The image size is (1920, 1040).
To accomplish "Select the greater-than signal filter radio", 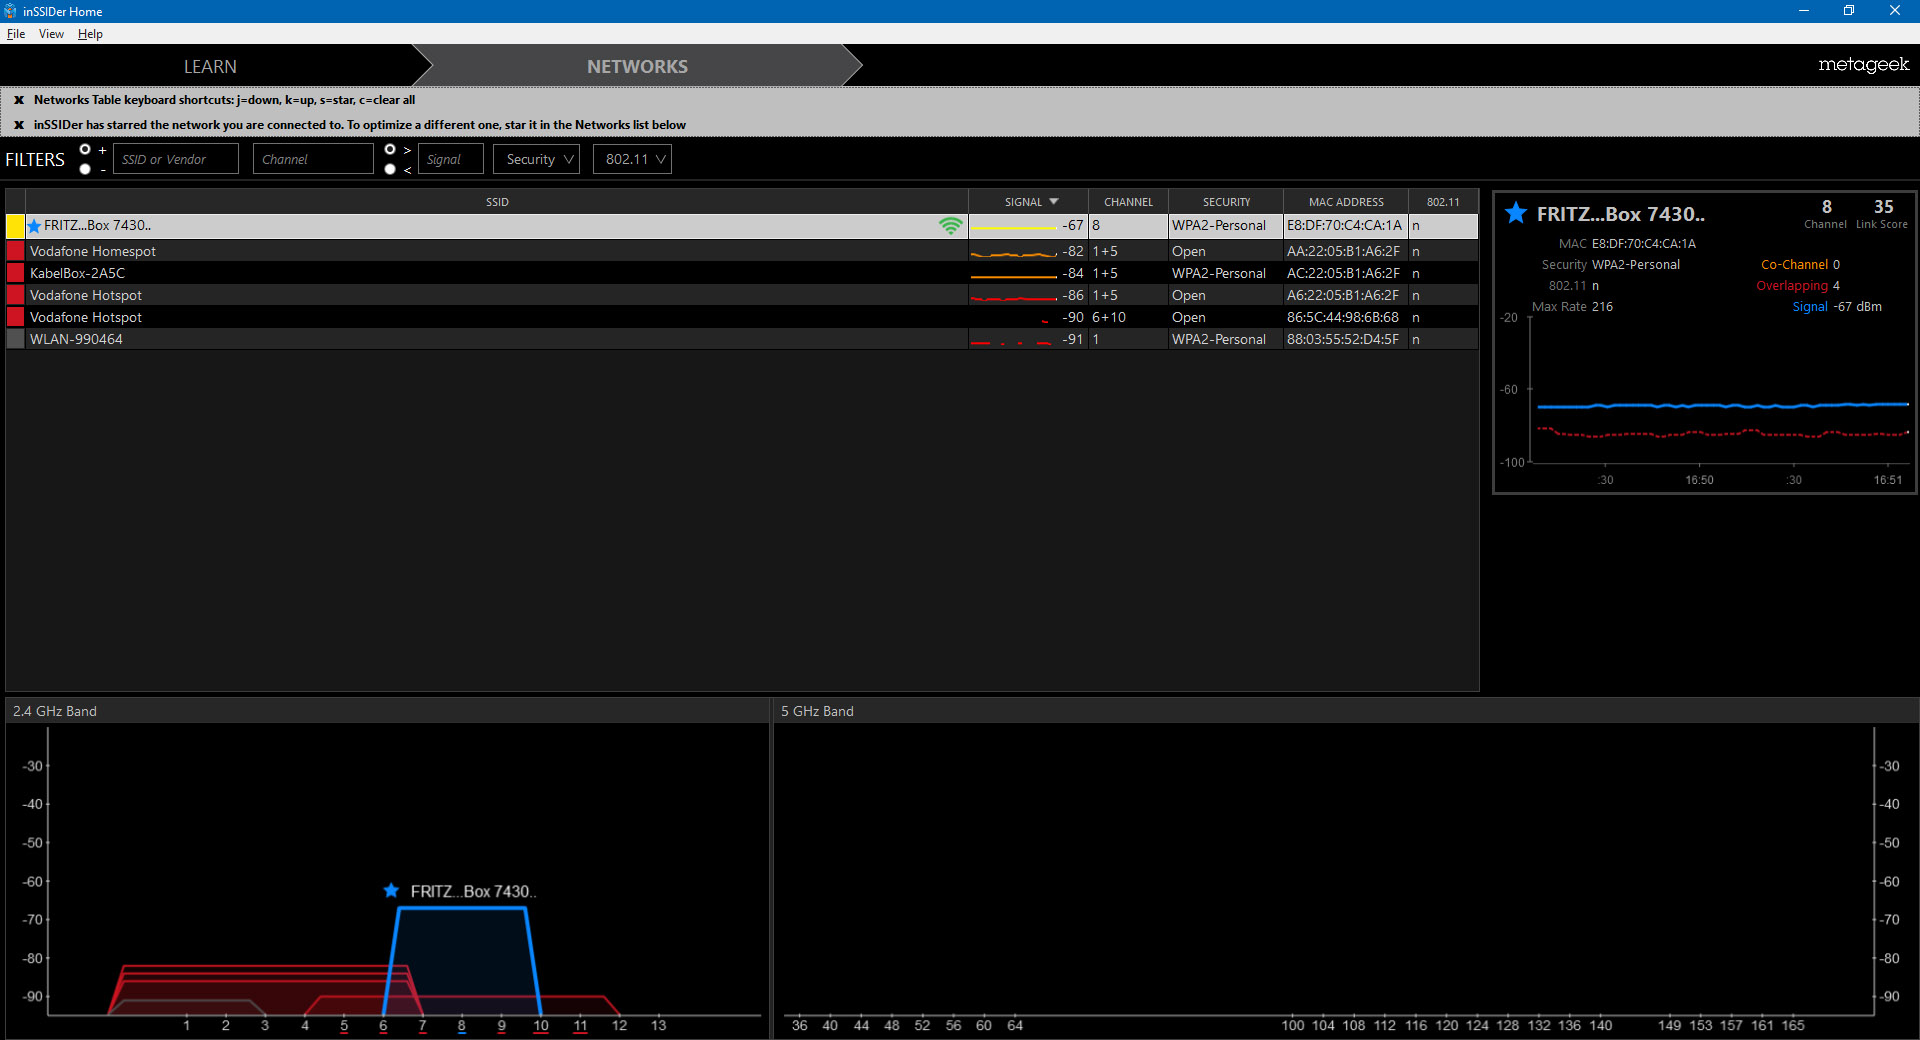I will click(390, 149).
